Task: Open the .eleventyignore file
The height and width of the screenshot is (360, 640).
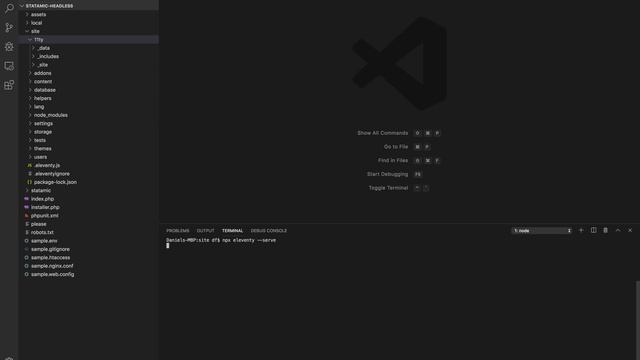Action: pyautogui.click(x=89, y=173)
